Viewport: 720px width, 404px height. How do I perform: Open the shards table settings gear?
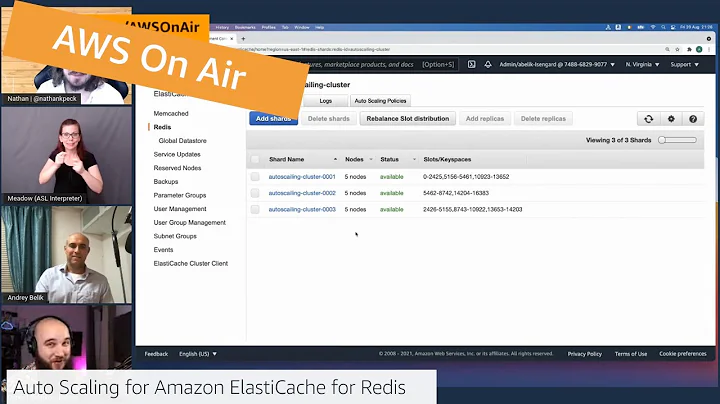pos(671,119)
